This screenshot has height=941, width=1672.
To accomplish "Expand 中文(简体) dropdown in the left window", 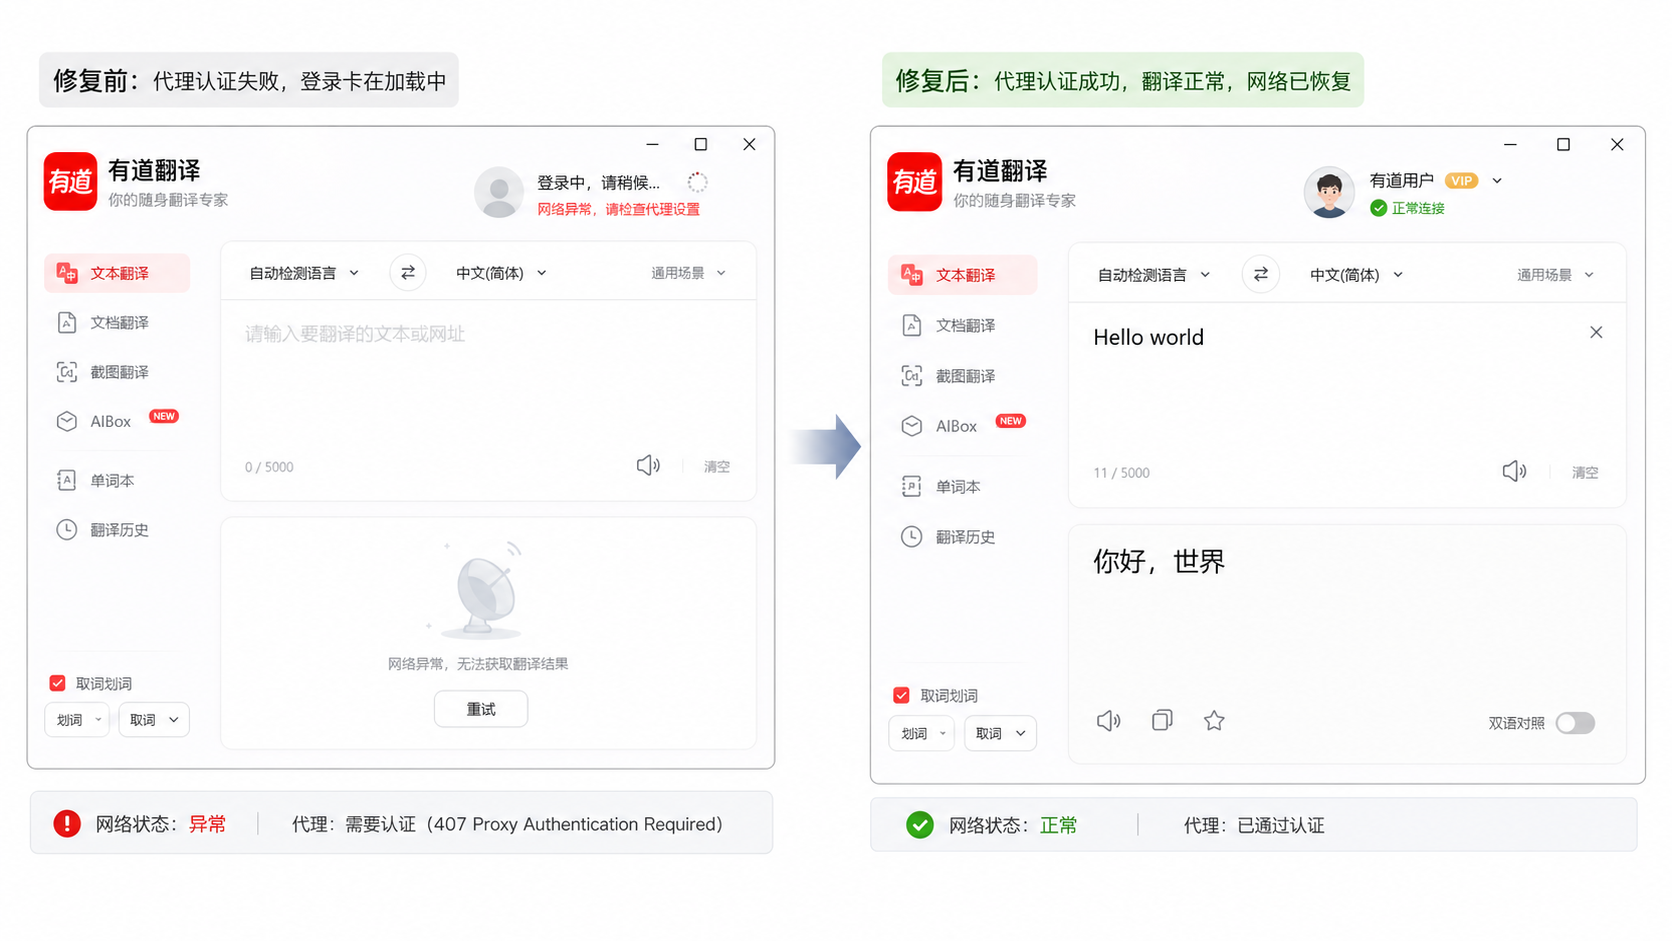I will [501, 273].
